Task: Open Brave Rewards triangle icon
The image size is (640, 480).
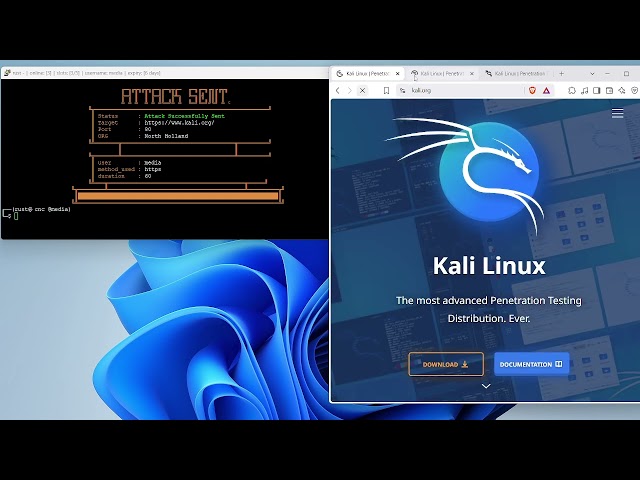Action: (547, 91)
